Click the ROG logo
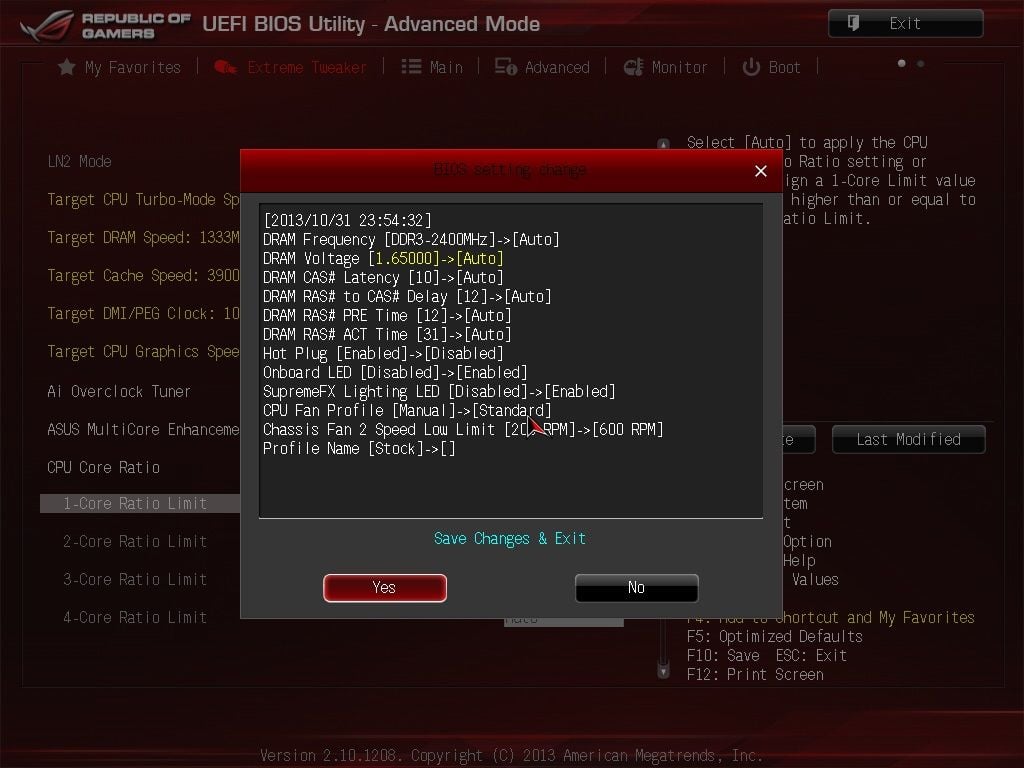 pos(46,25)
